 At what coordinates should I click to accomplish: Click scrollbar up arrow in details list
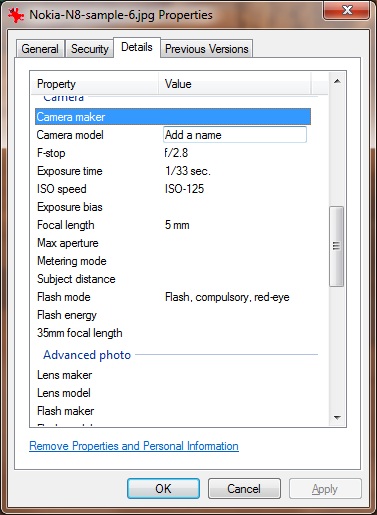(x=337, y=81)
